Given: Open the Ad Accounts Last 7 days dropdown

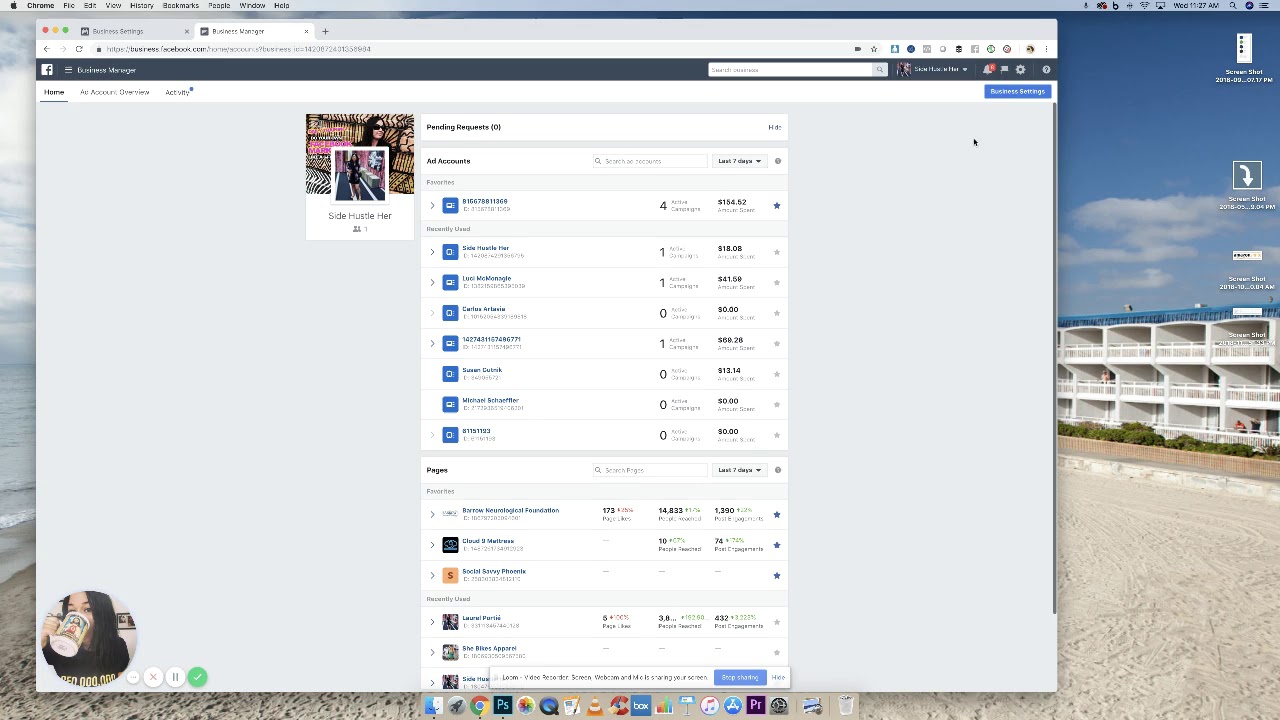Looking at the screenshot, I should (739, 161).
